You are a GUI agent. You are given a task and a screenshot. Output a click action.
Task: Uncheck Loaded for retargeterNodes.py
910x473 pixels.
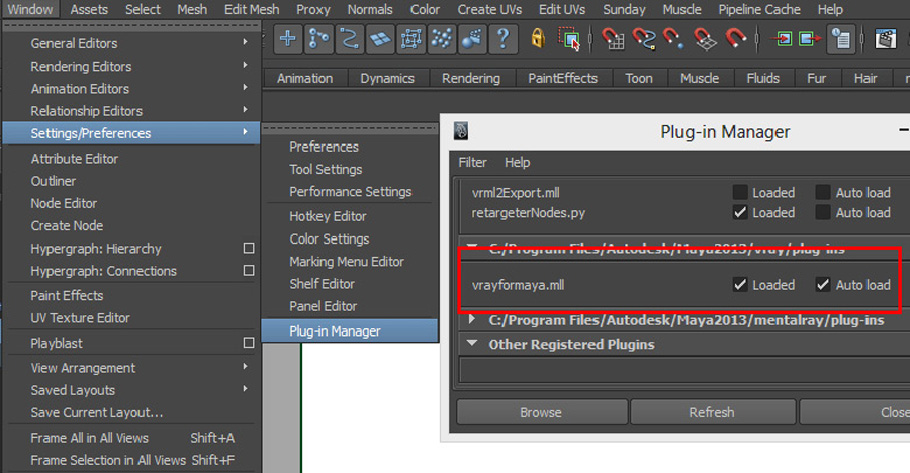point(740,212)
